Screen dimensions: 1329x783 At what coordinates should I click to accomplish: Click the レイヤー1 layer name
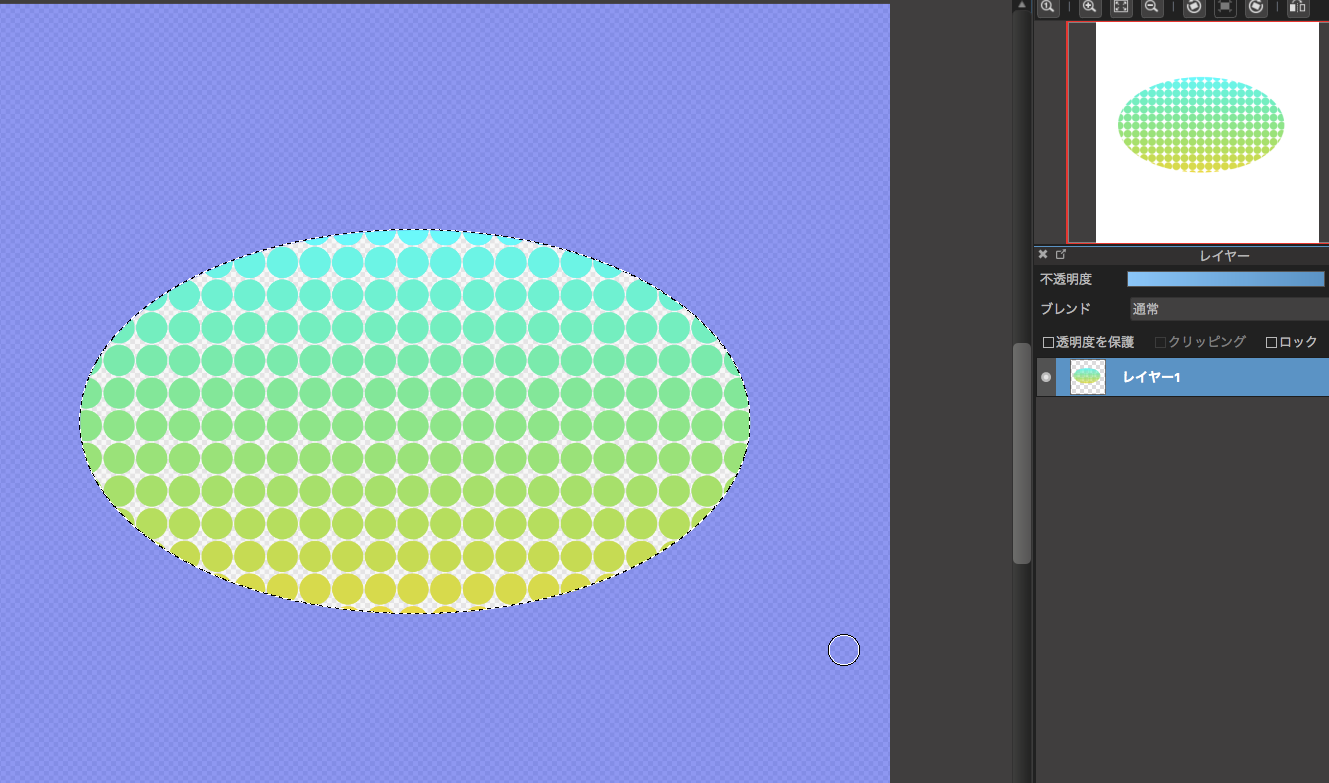click(1152, 377)
